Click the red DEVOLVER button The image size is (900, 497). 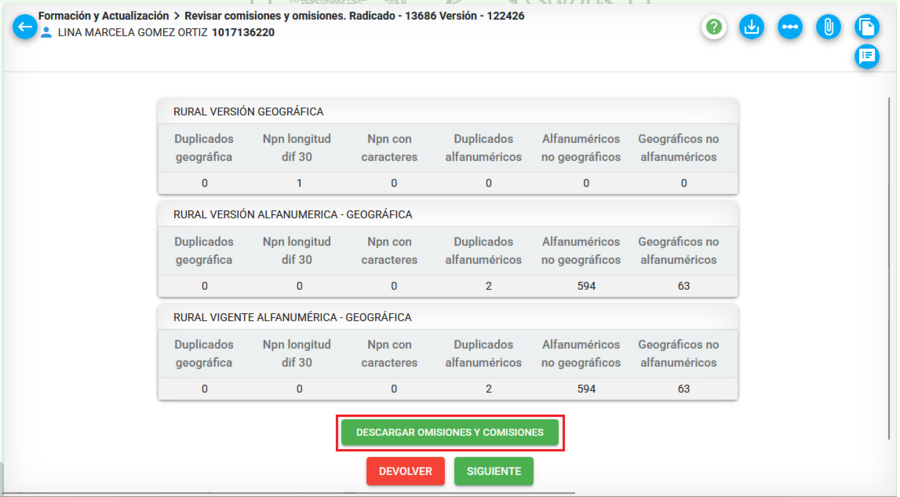(x=405, y=471)
